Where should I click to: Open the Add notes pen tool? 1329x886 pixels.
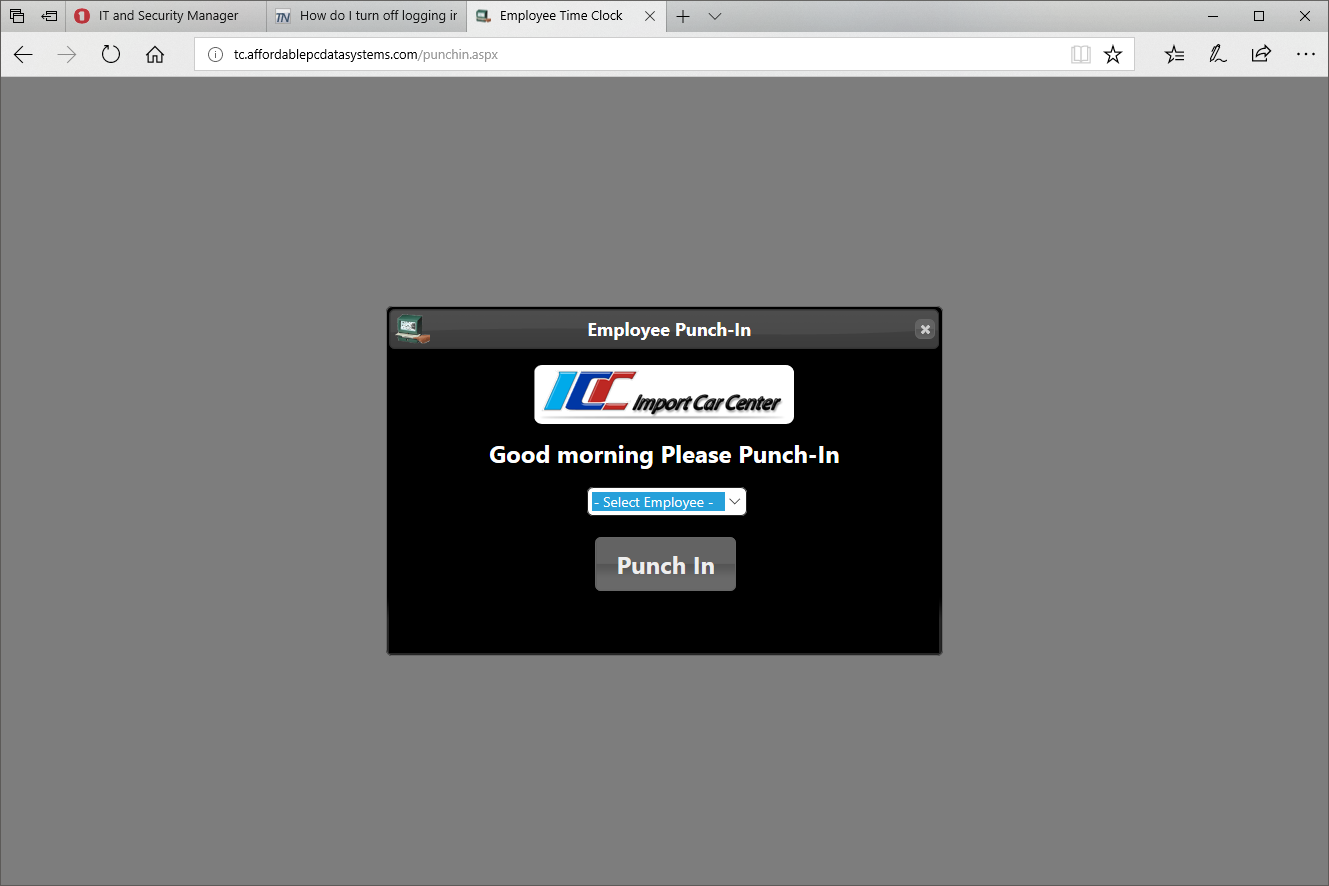pos(1217,55)
